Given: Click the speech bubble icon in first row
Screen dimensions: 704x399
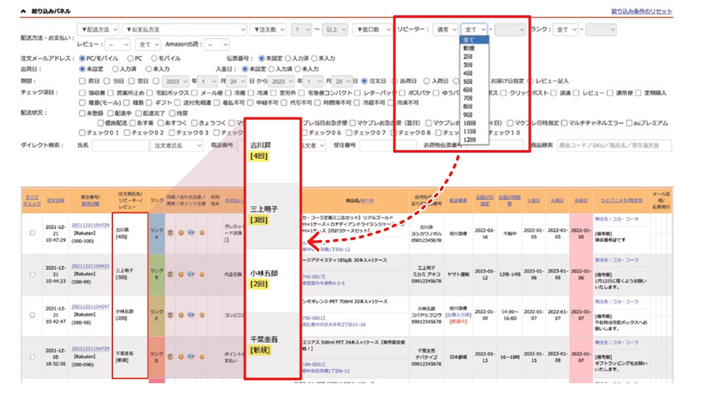Looking at the screenshot, I should 191,232.
